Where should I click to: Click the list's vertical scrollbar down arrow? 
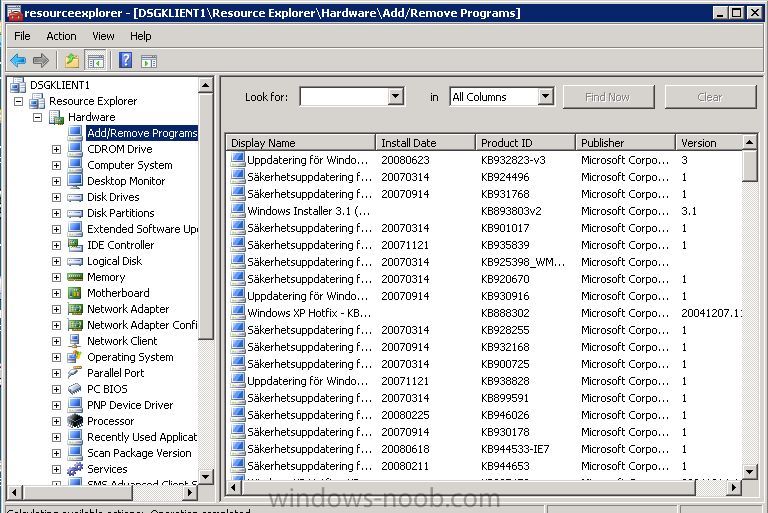(x=749, y=472)
